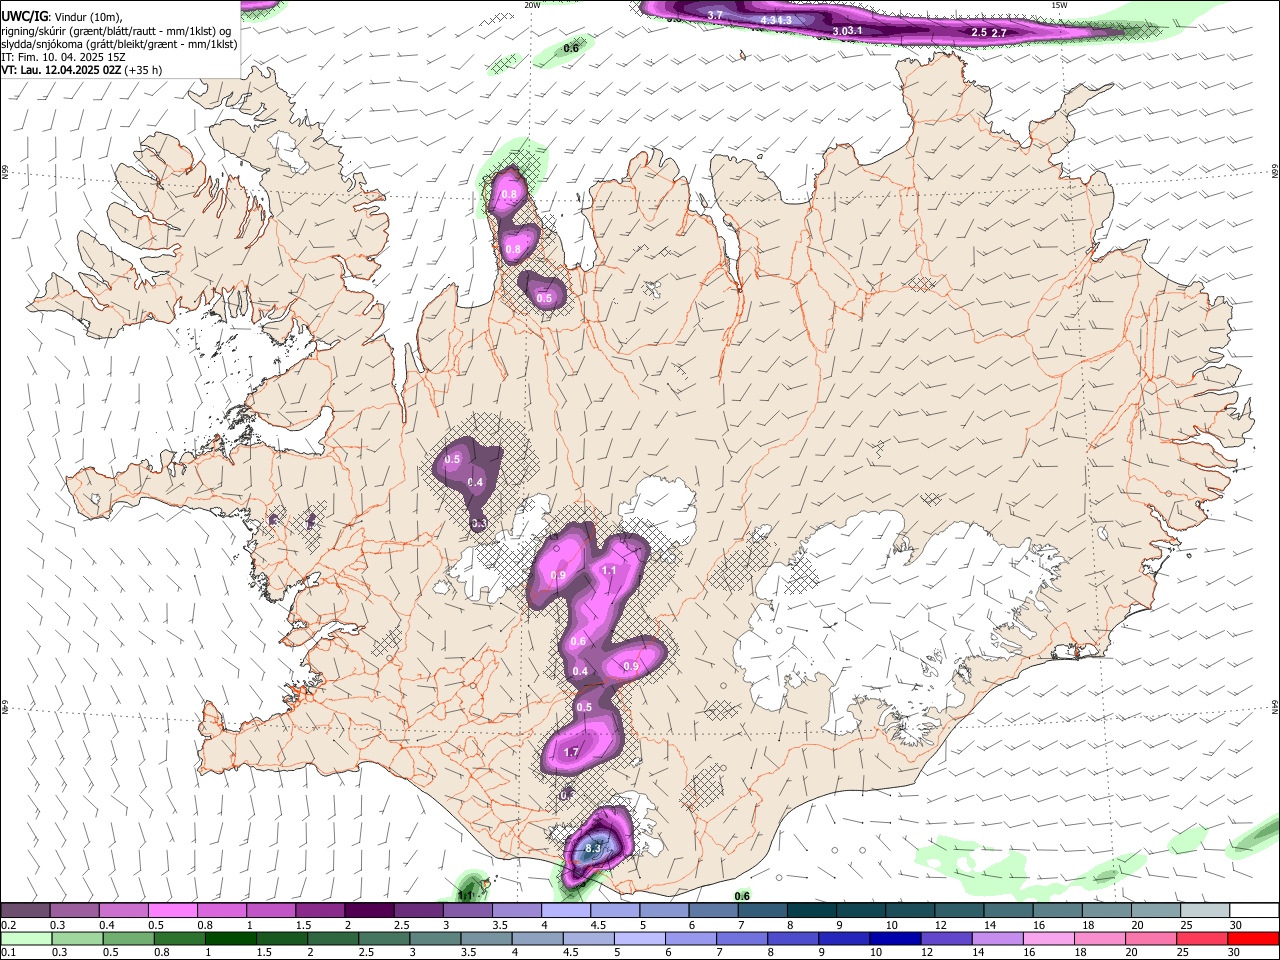Click the 20W longitude label
This screenshot has width=1280, height=960.
click(x=533, y=5)
